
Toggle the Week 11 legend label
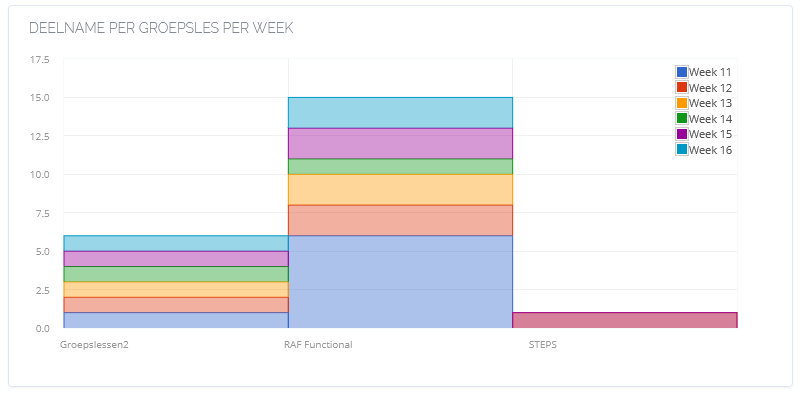(710, 72)
